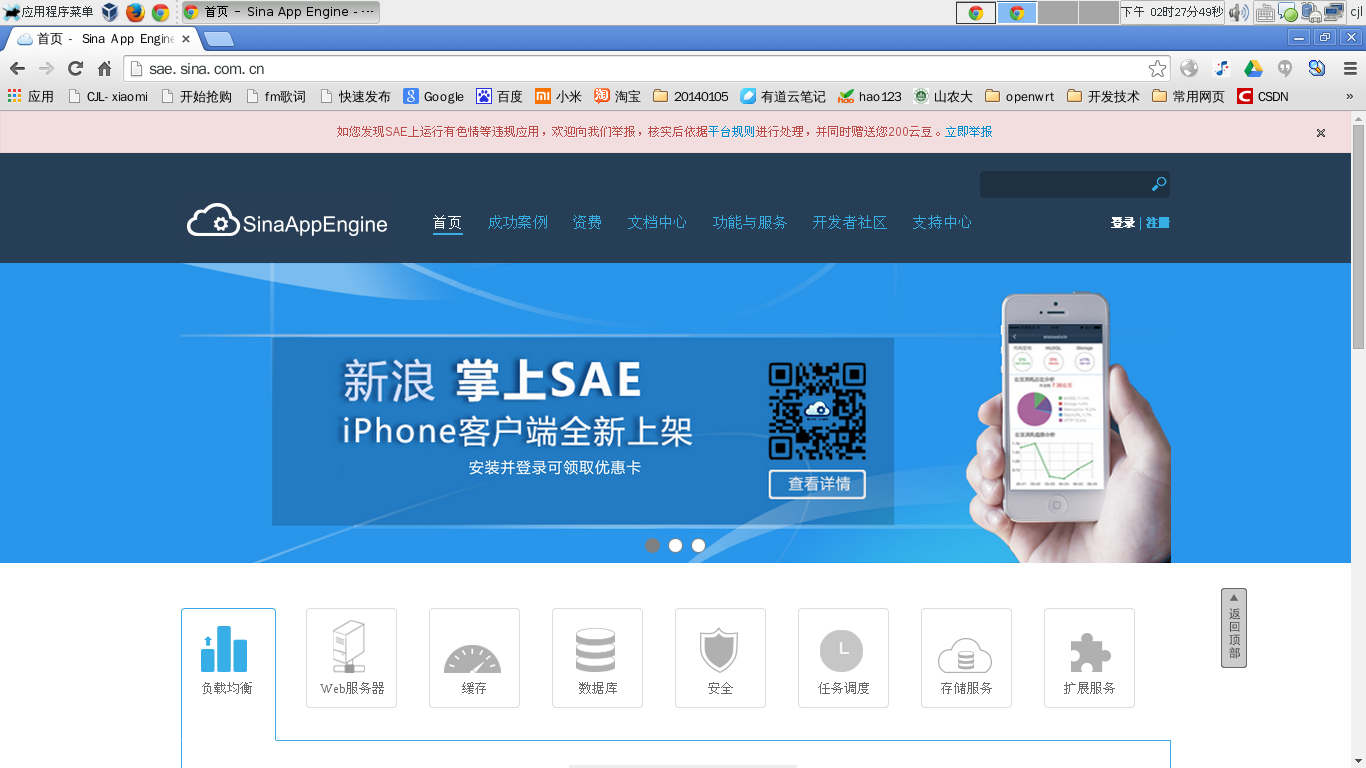This screenshot has width=1366, height=768.
Task: Open the Chrome hamburger menu
Action: click(1349, 68)
